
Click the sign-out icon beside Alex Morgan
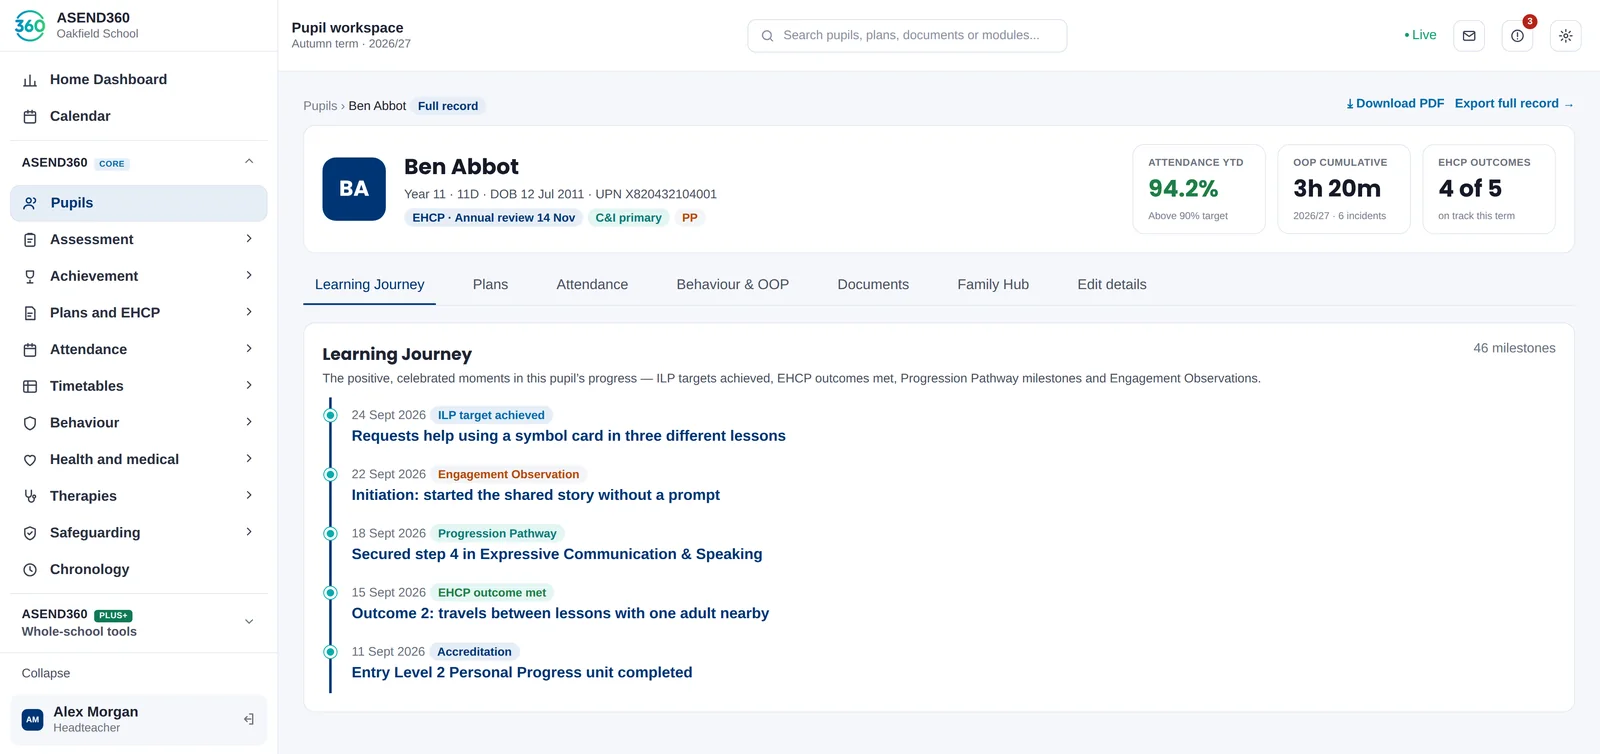click(x=249, y=719)
